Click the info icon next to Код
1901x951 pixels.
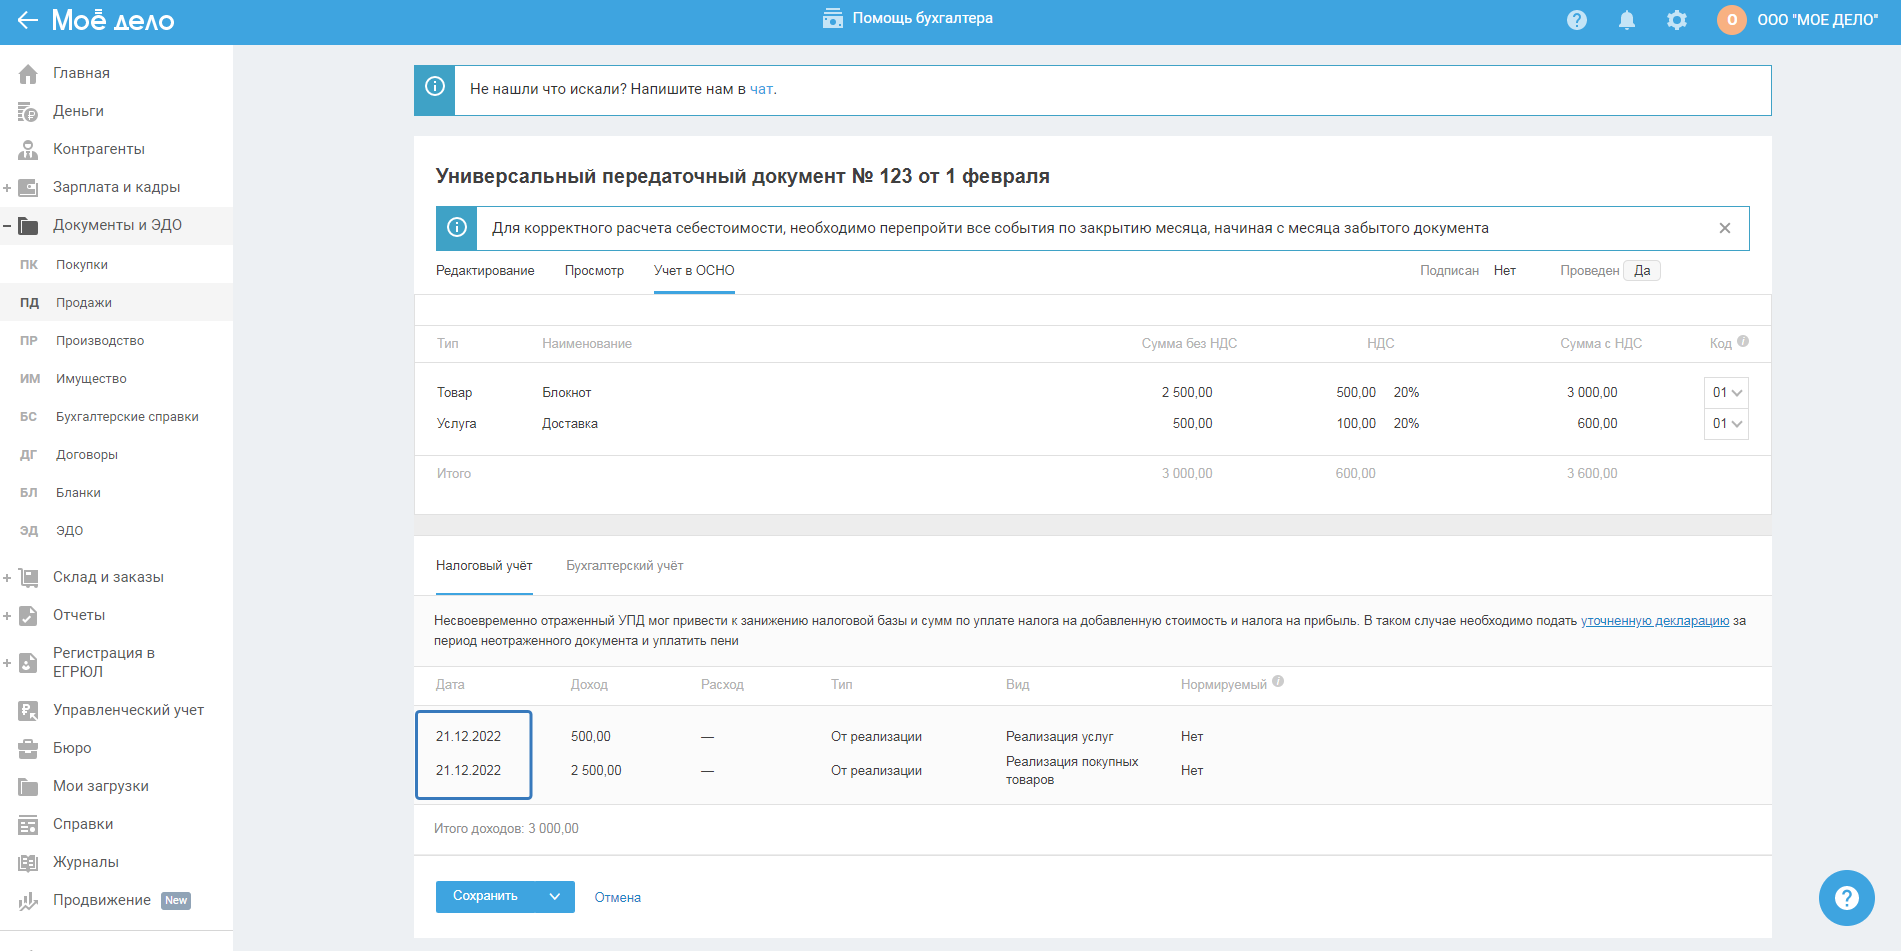tap(1743, 342)
